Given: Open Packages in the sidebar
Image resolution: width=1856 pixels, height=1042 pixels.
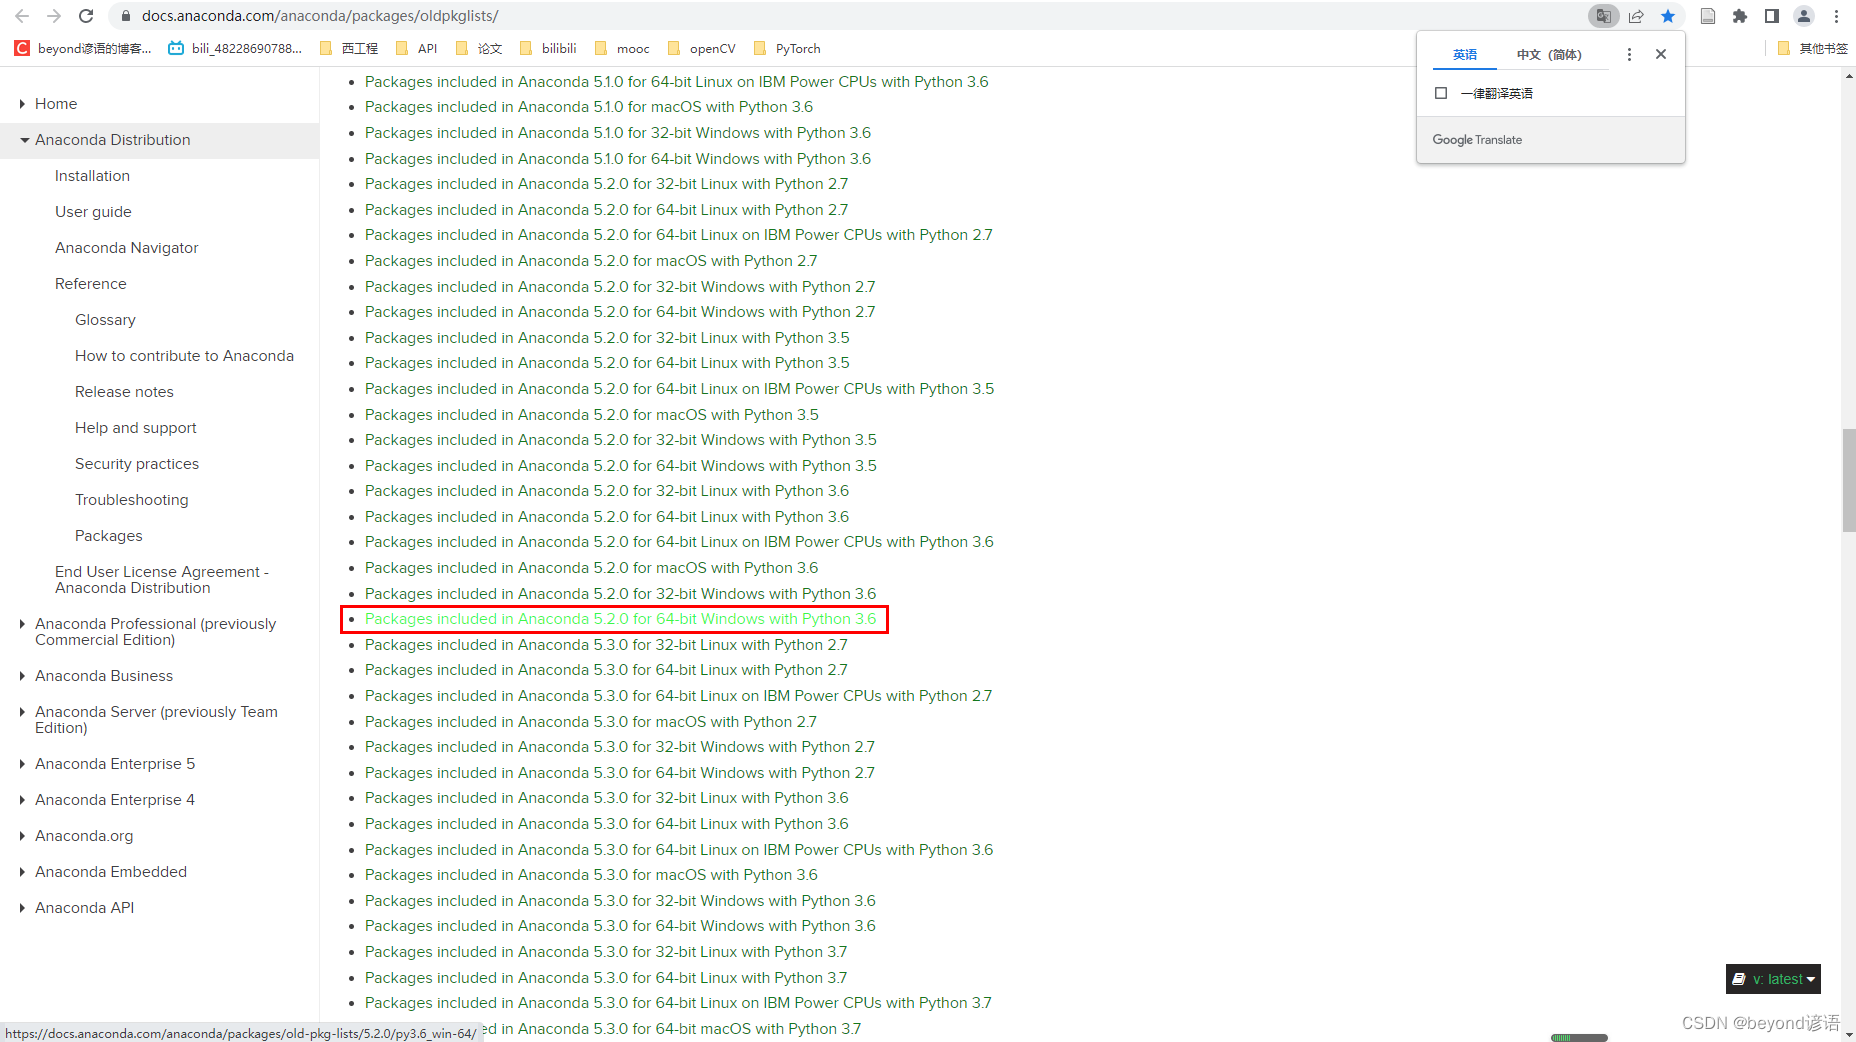Looking at the screenshot, I should 109,536.
